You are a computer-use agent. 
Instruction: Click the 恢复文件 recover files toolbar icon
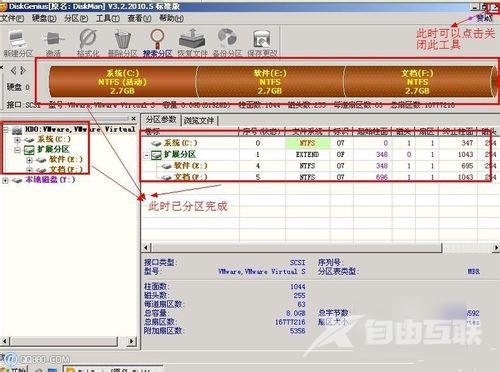coord(192,43)
